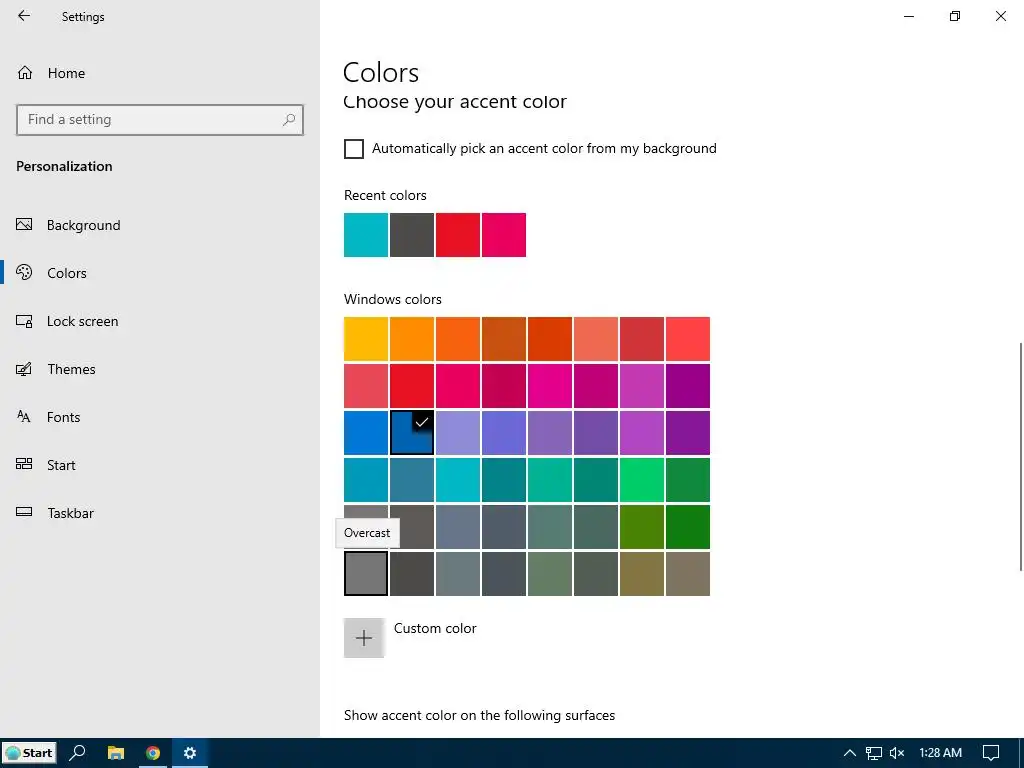Click the Find a setting search box
The height and width of the screenshot is (768, 1024).
coord(160,120)
